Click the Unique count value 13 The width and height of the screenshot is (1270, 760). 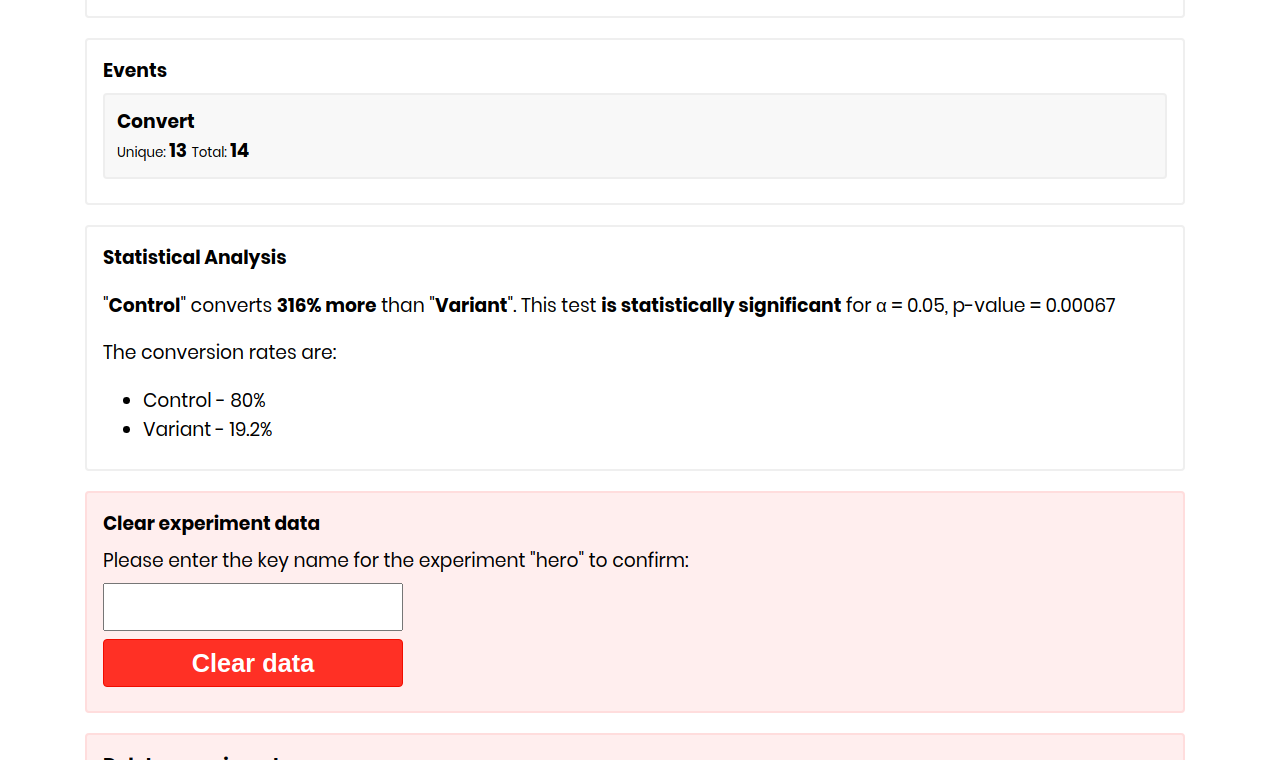178,151
